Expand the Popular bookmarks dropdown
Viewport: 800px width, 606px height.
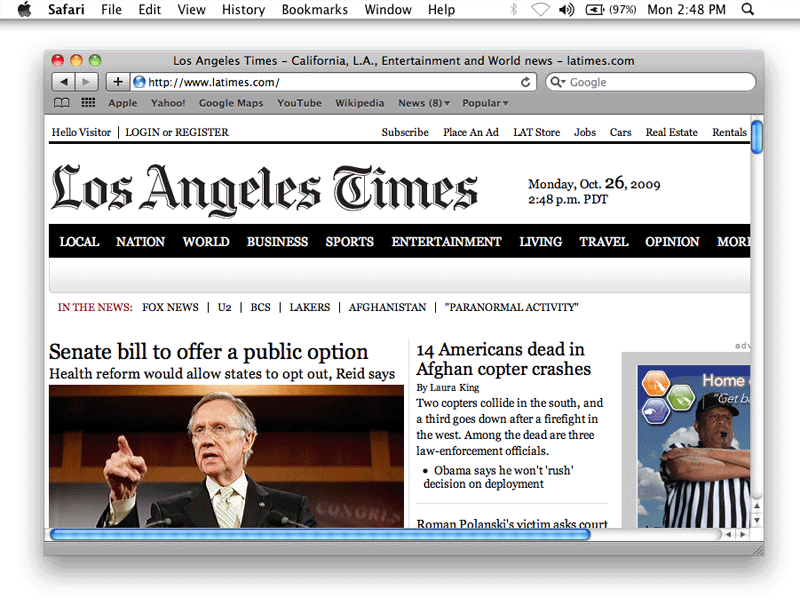[485, 103]
